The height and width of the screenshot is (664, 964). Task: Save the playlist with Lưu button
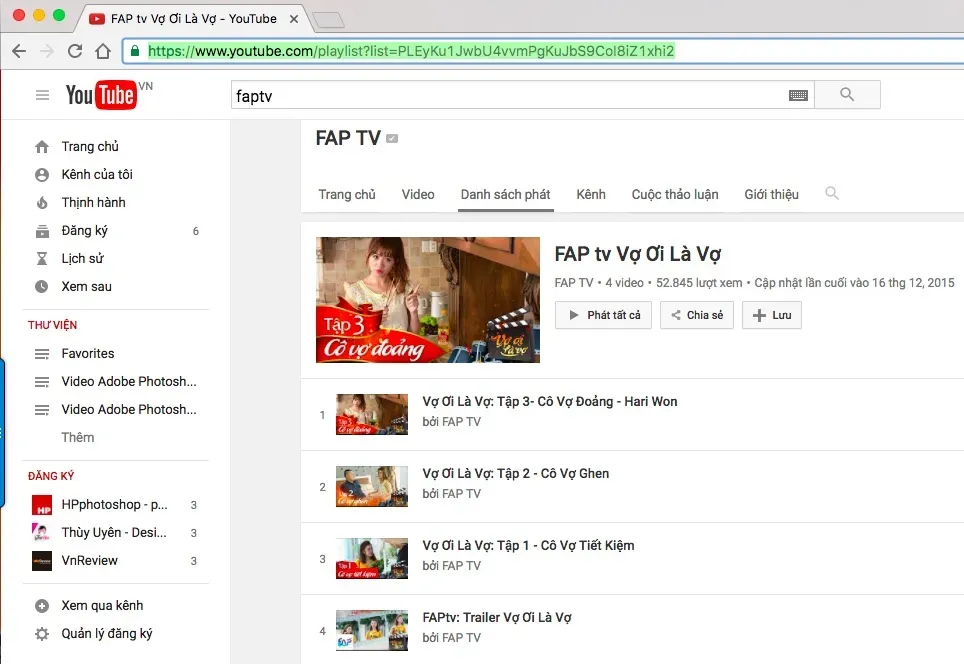[x=771, y=315]
